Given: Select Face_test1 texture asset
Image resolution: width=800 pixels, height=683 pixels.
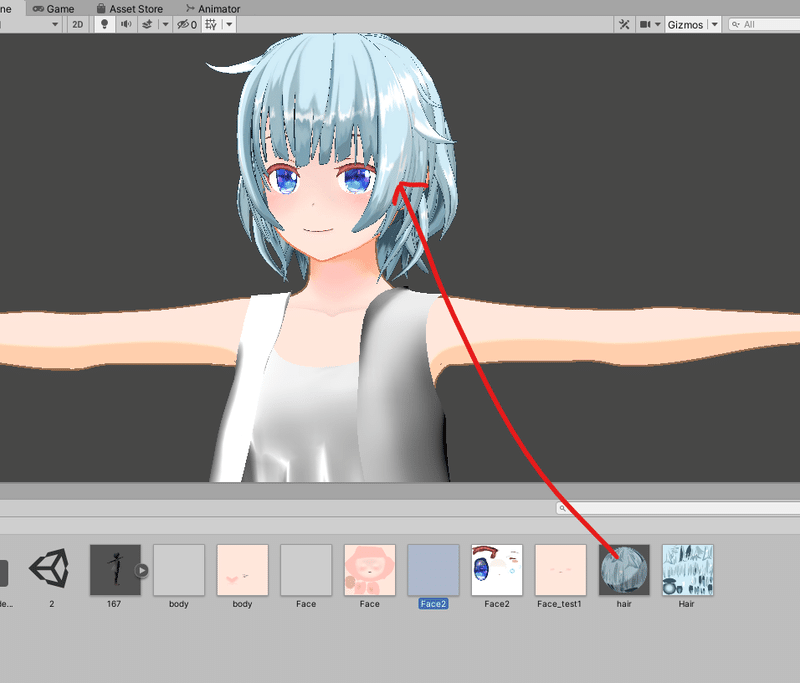Looking at the screenshot, I should click(560, 570).
